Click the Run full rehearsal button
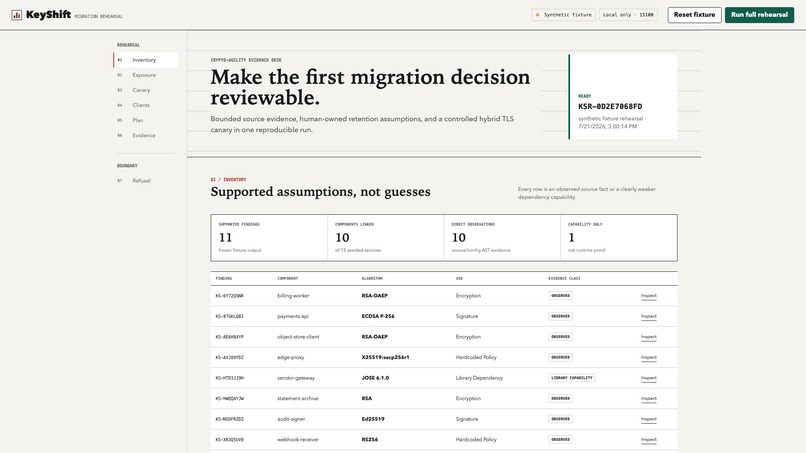Image resolution: width=806 pixels, height=453 pixels. (759, 15)
